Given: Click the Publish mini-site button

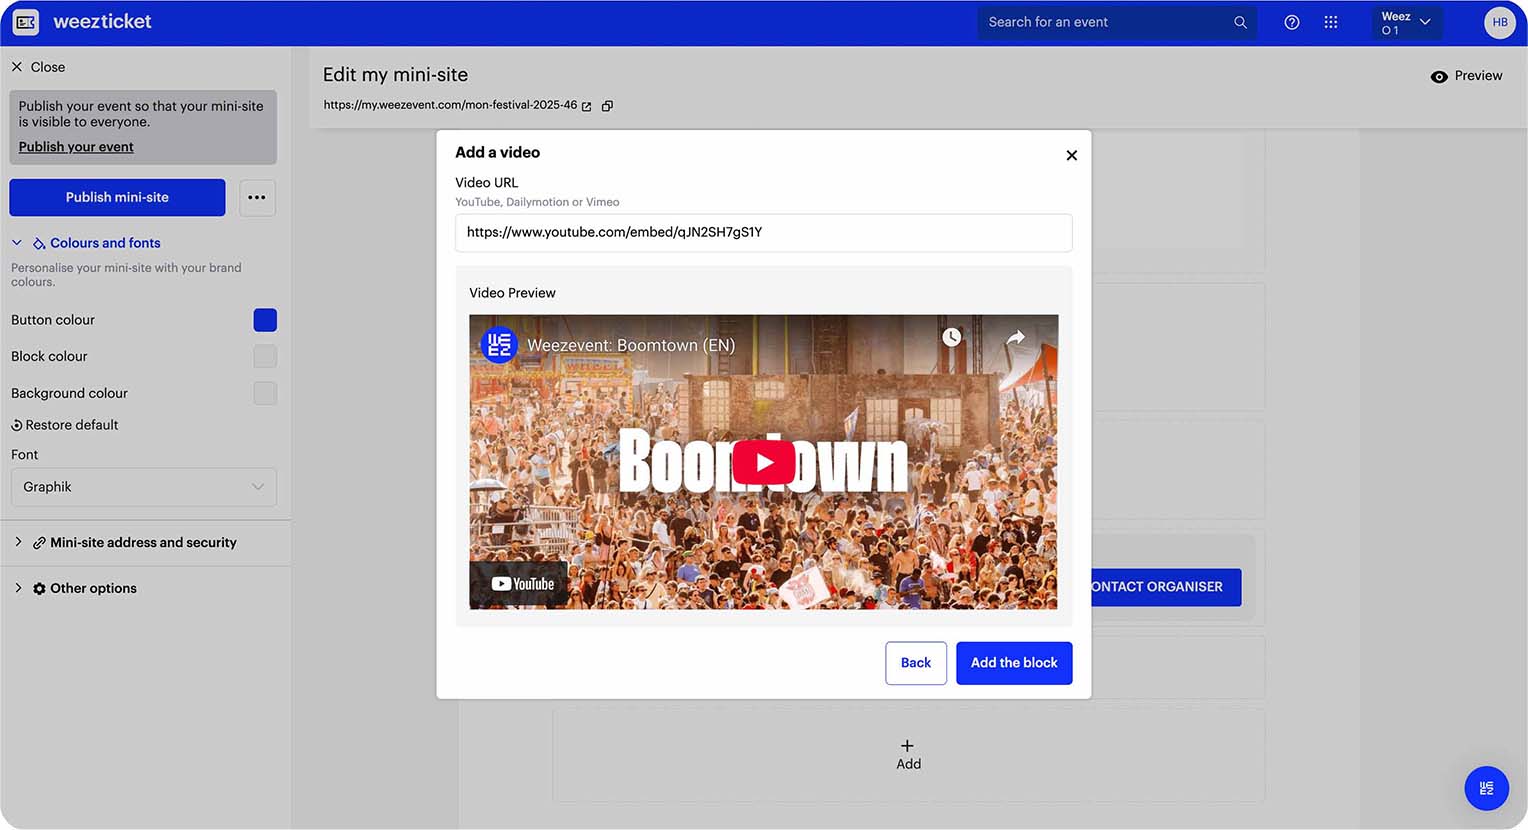Looking at the screenshot, I should [116, 197].
